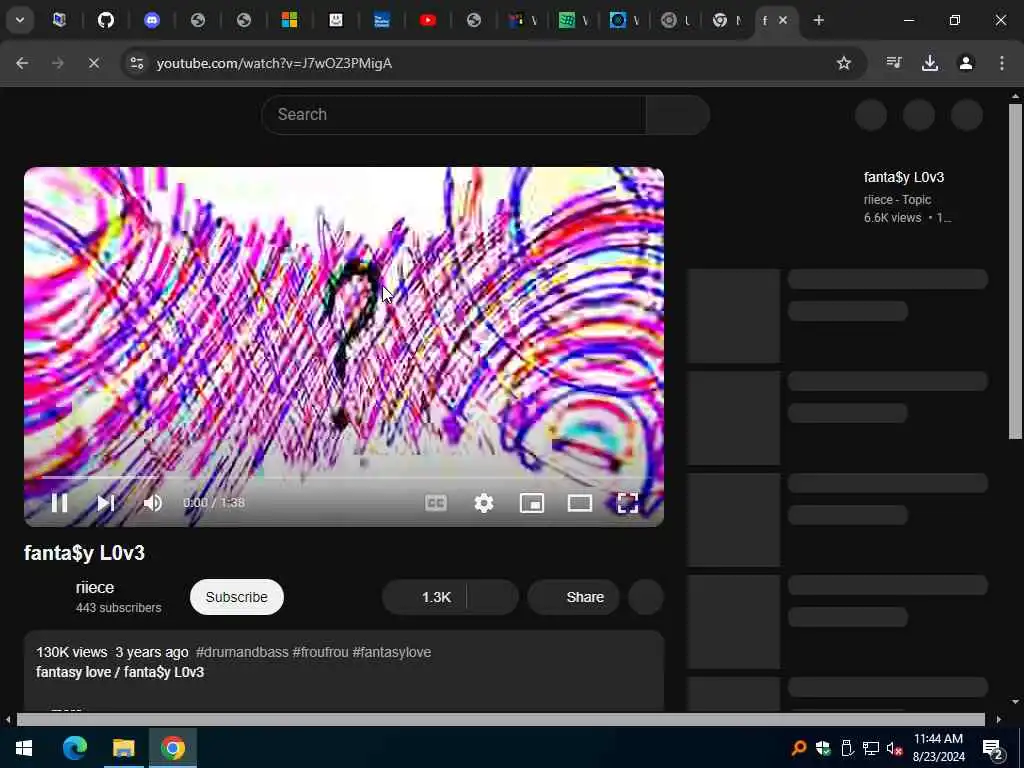Click the video progress bar
The height and width of the screenshot is (768, 1024).
(x=344, y=477)
